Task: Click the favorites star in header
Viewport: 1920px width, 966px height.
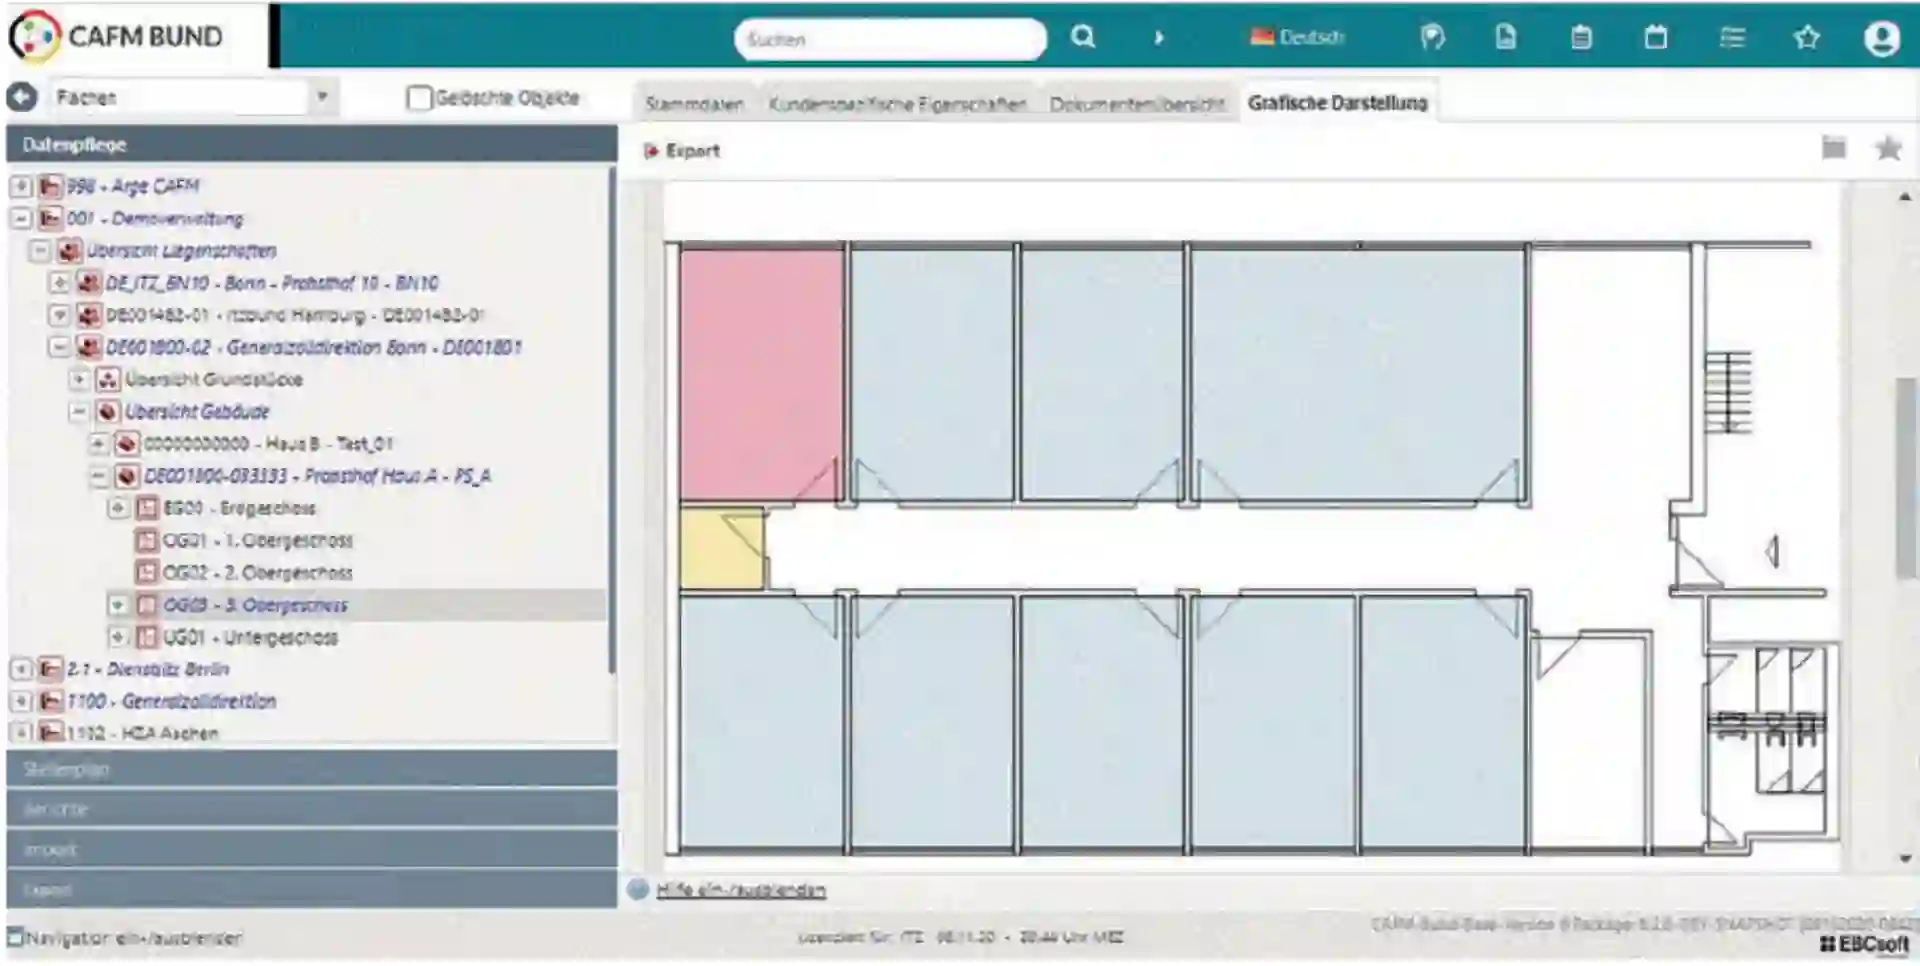Action: 1806,38
